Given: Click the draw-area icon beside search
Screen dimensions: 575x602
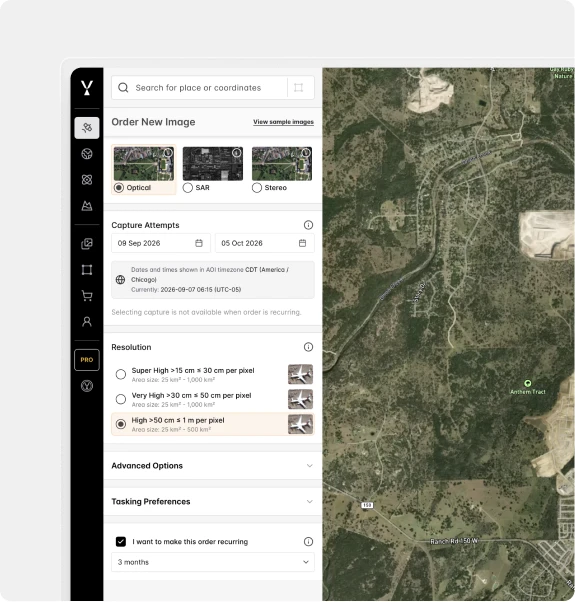Looking at the screenshot, I should pos(299,88).
